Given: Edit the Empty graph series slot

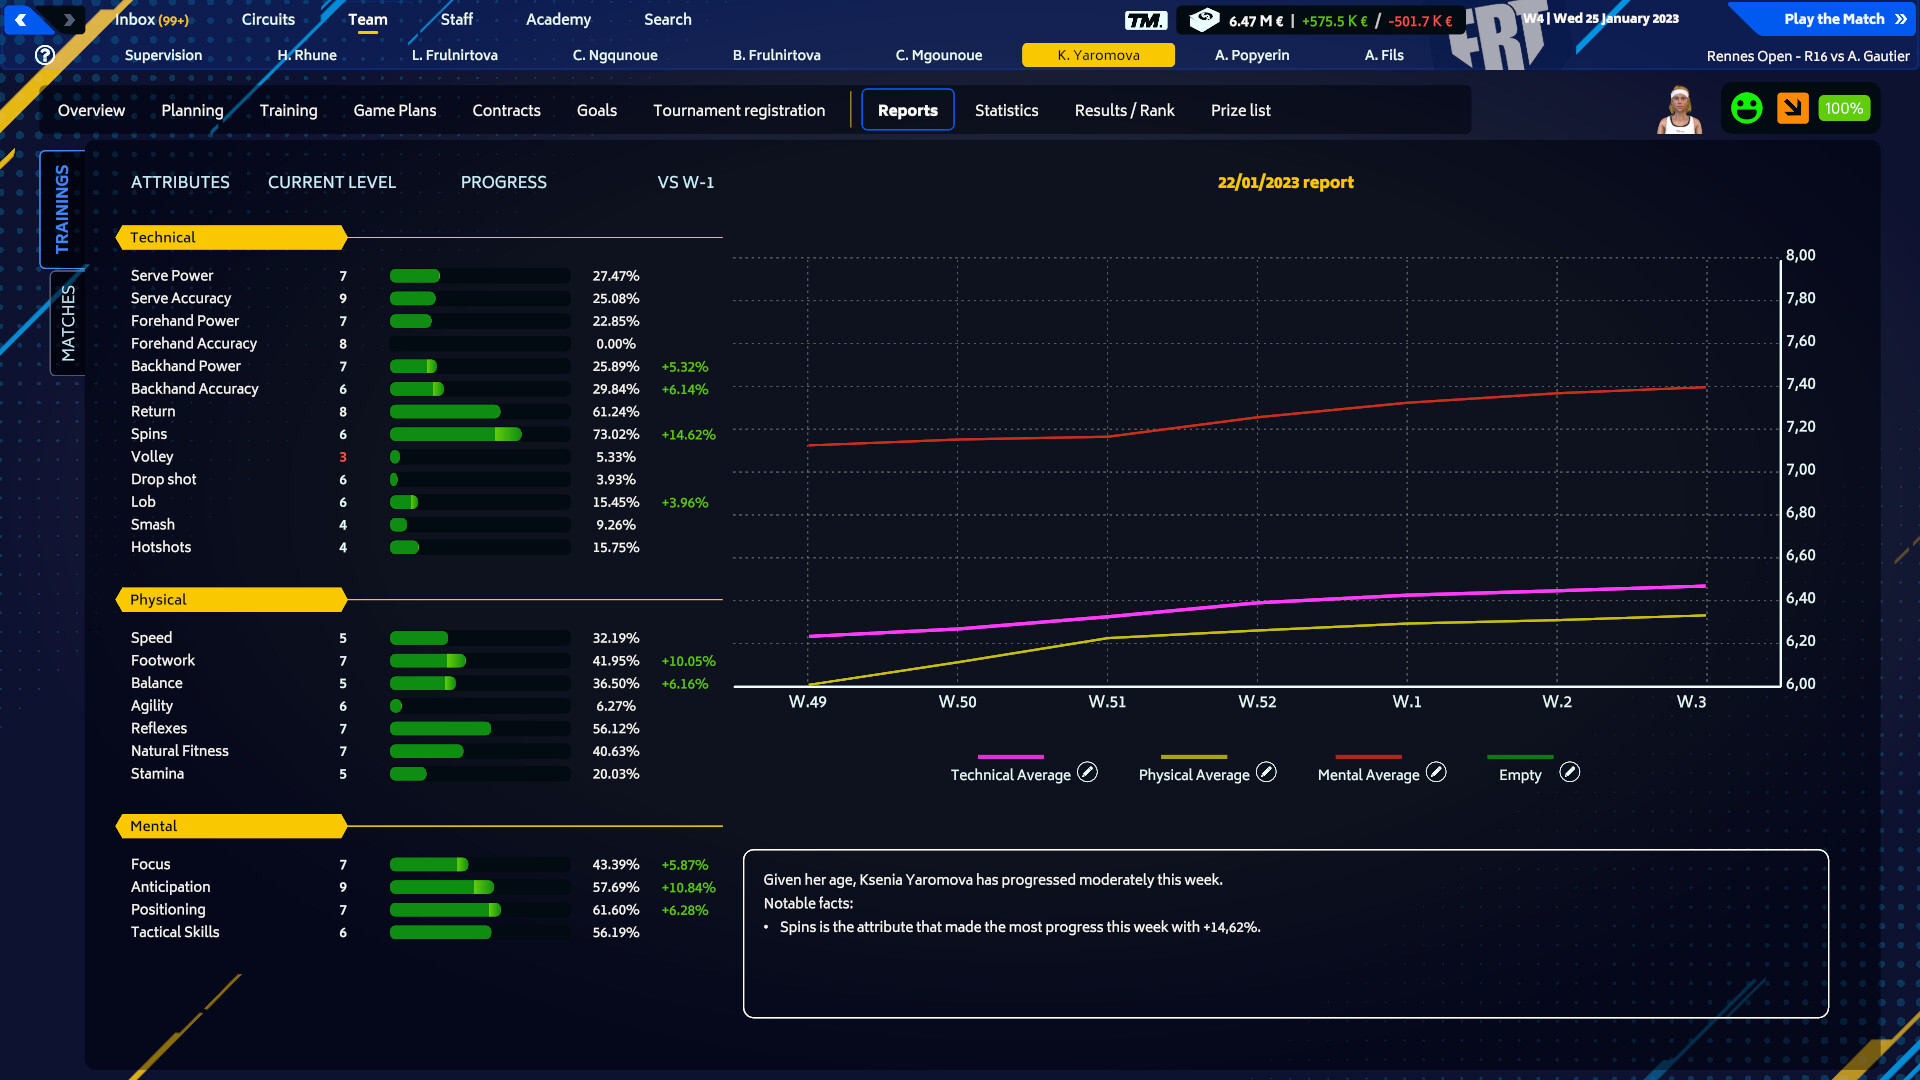Looking at the screenshot, I should pos(1570,772).
